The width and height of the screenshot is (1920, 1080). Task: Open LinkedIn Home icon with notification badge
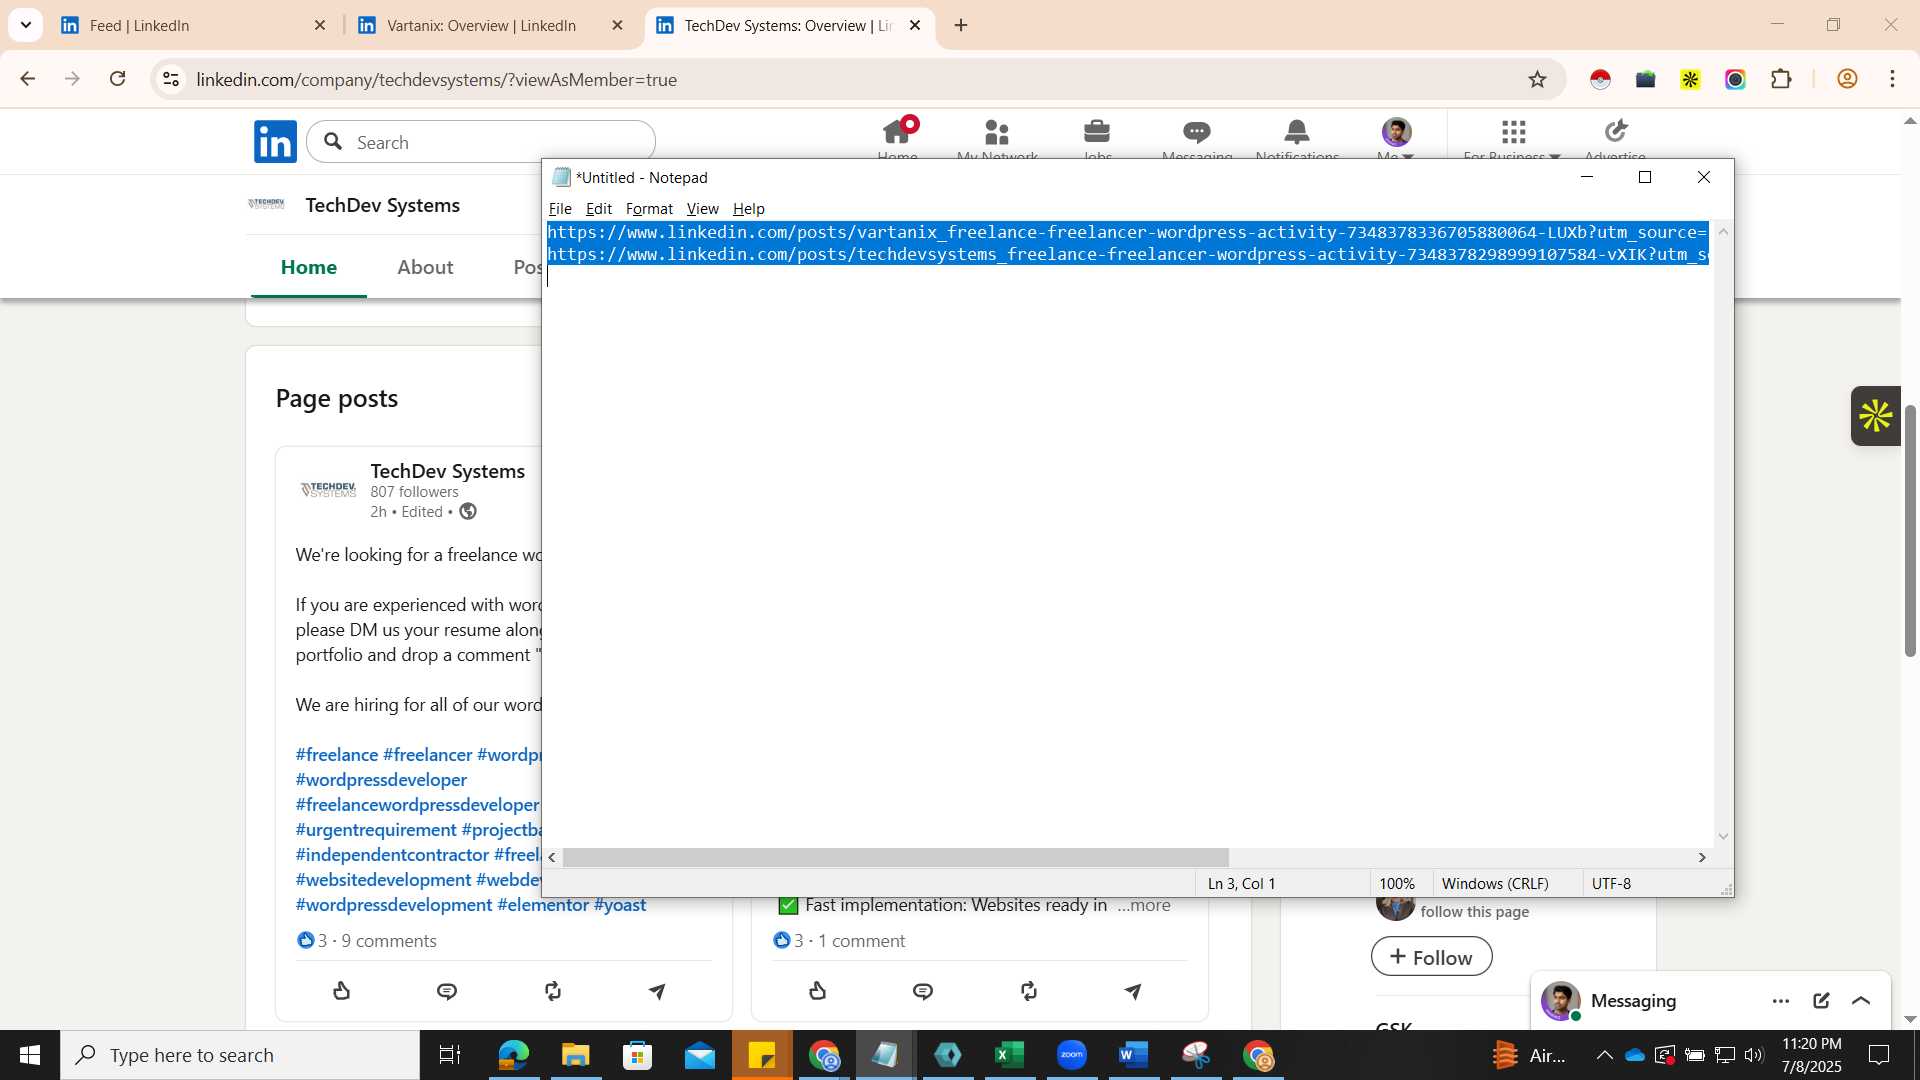coord(897,131)
